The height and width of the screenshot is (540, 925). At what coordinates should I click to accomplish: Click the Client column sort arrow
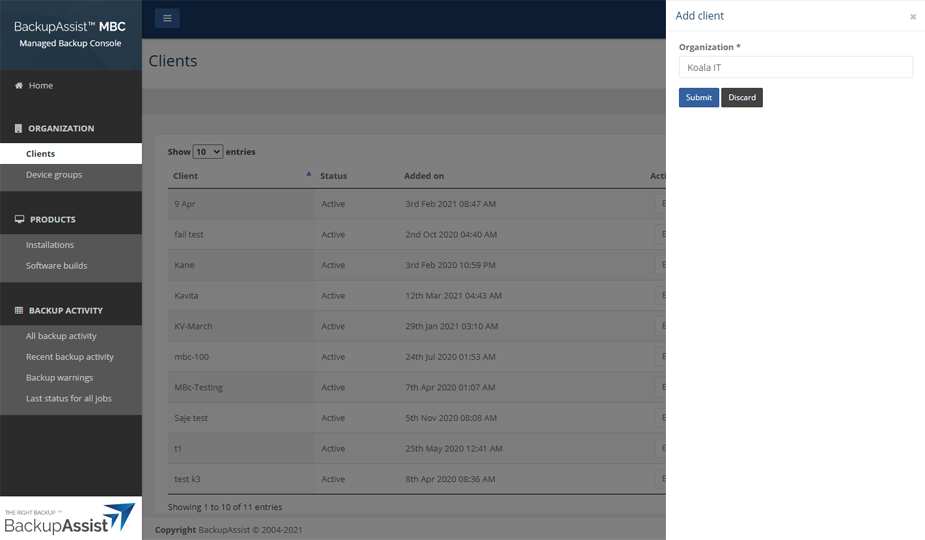pos(309,174)
